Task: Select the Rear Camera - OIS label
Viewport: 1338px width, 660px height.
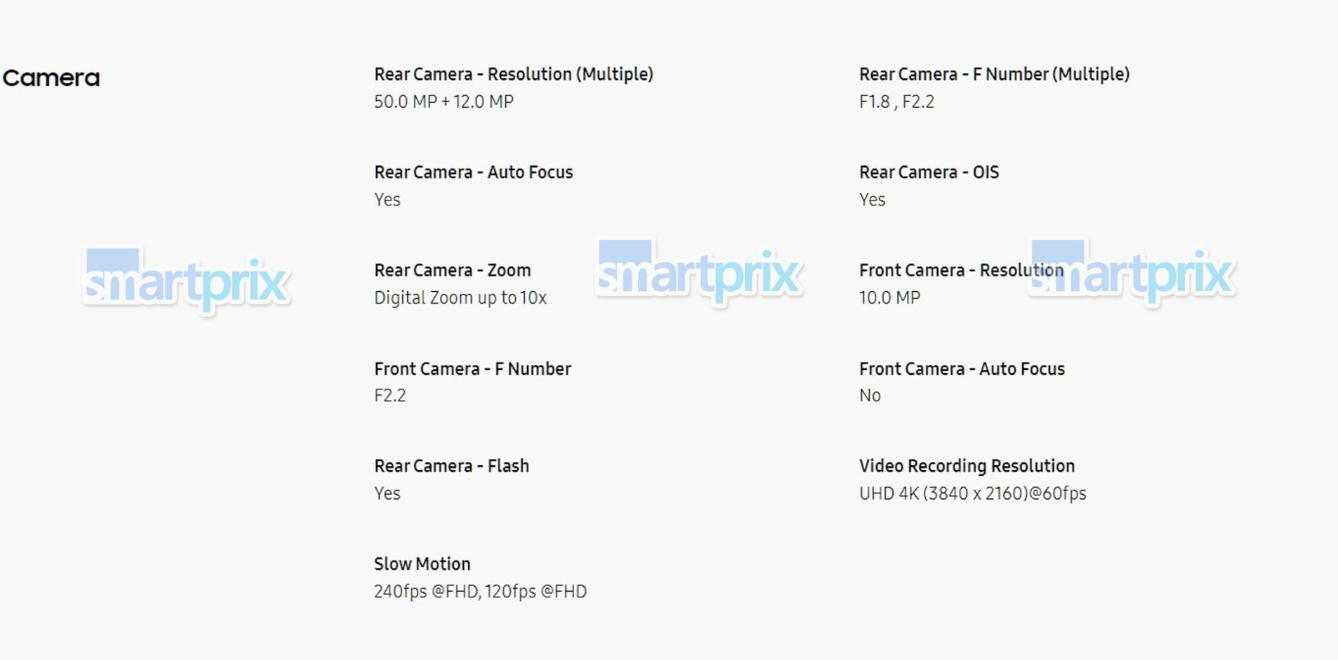Action: point(929,172)
